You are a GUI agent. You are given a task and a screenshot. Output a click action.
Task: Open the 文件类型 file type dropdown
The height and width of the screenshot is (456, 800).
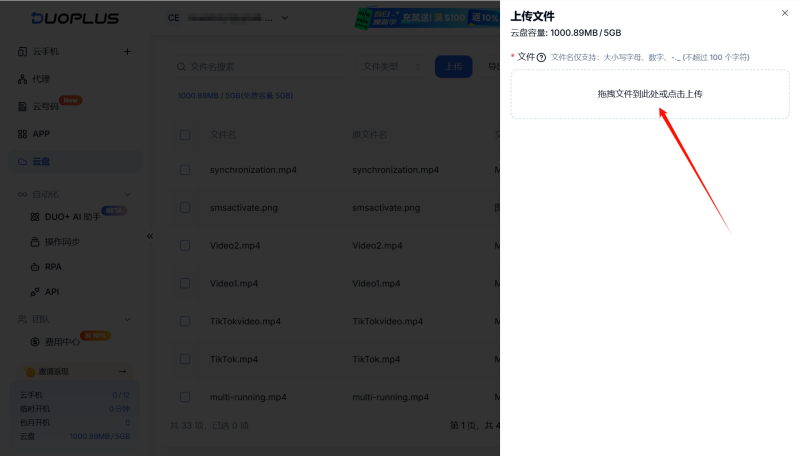pyautogui.click(x=392, y=67)
